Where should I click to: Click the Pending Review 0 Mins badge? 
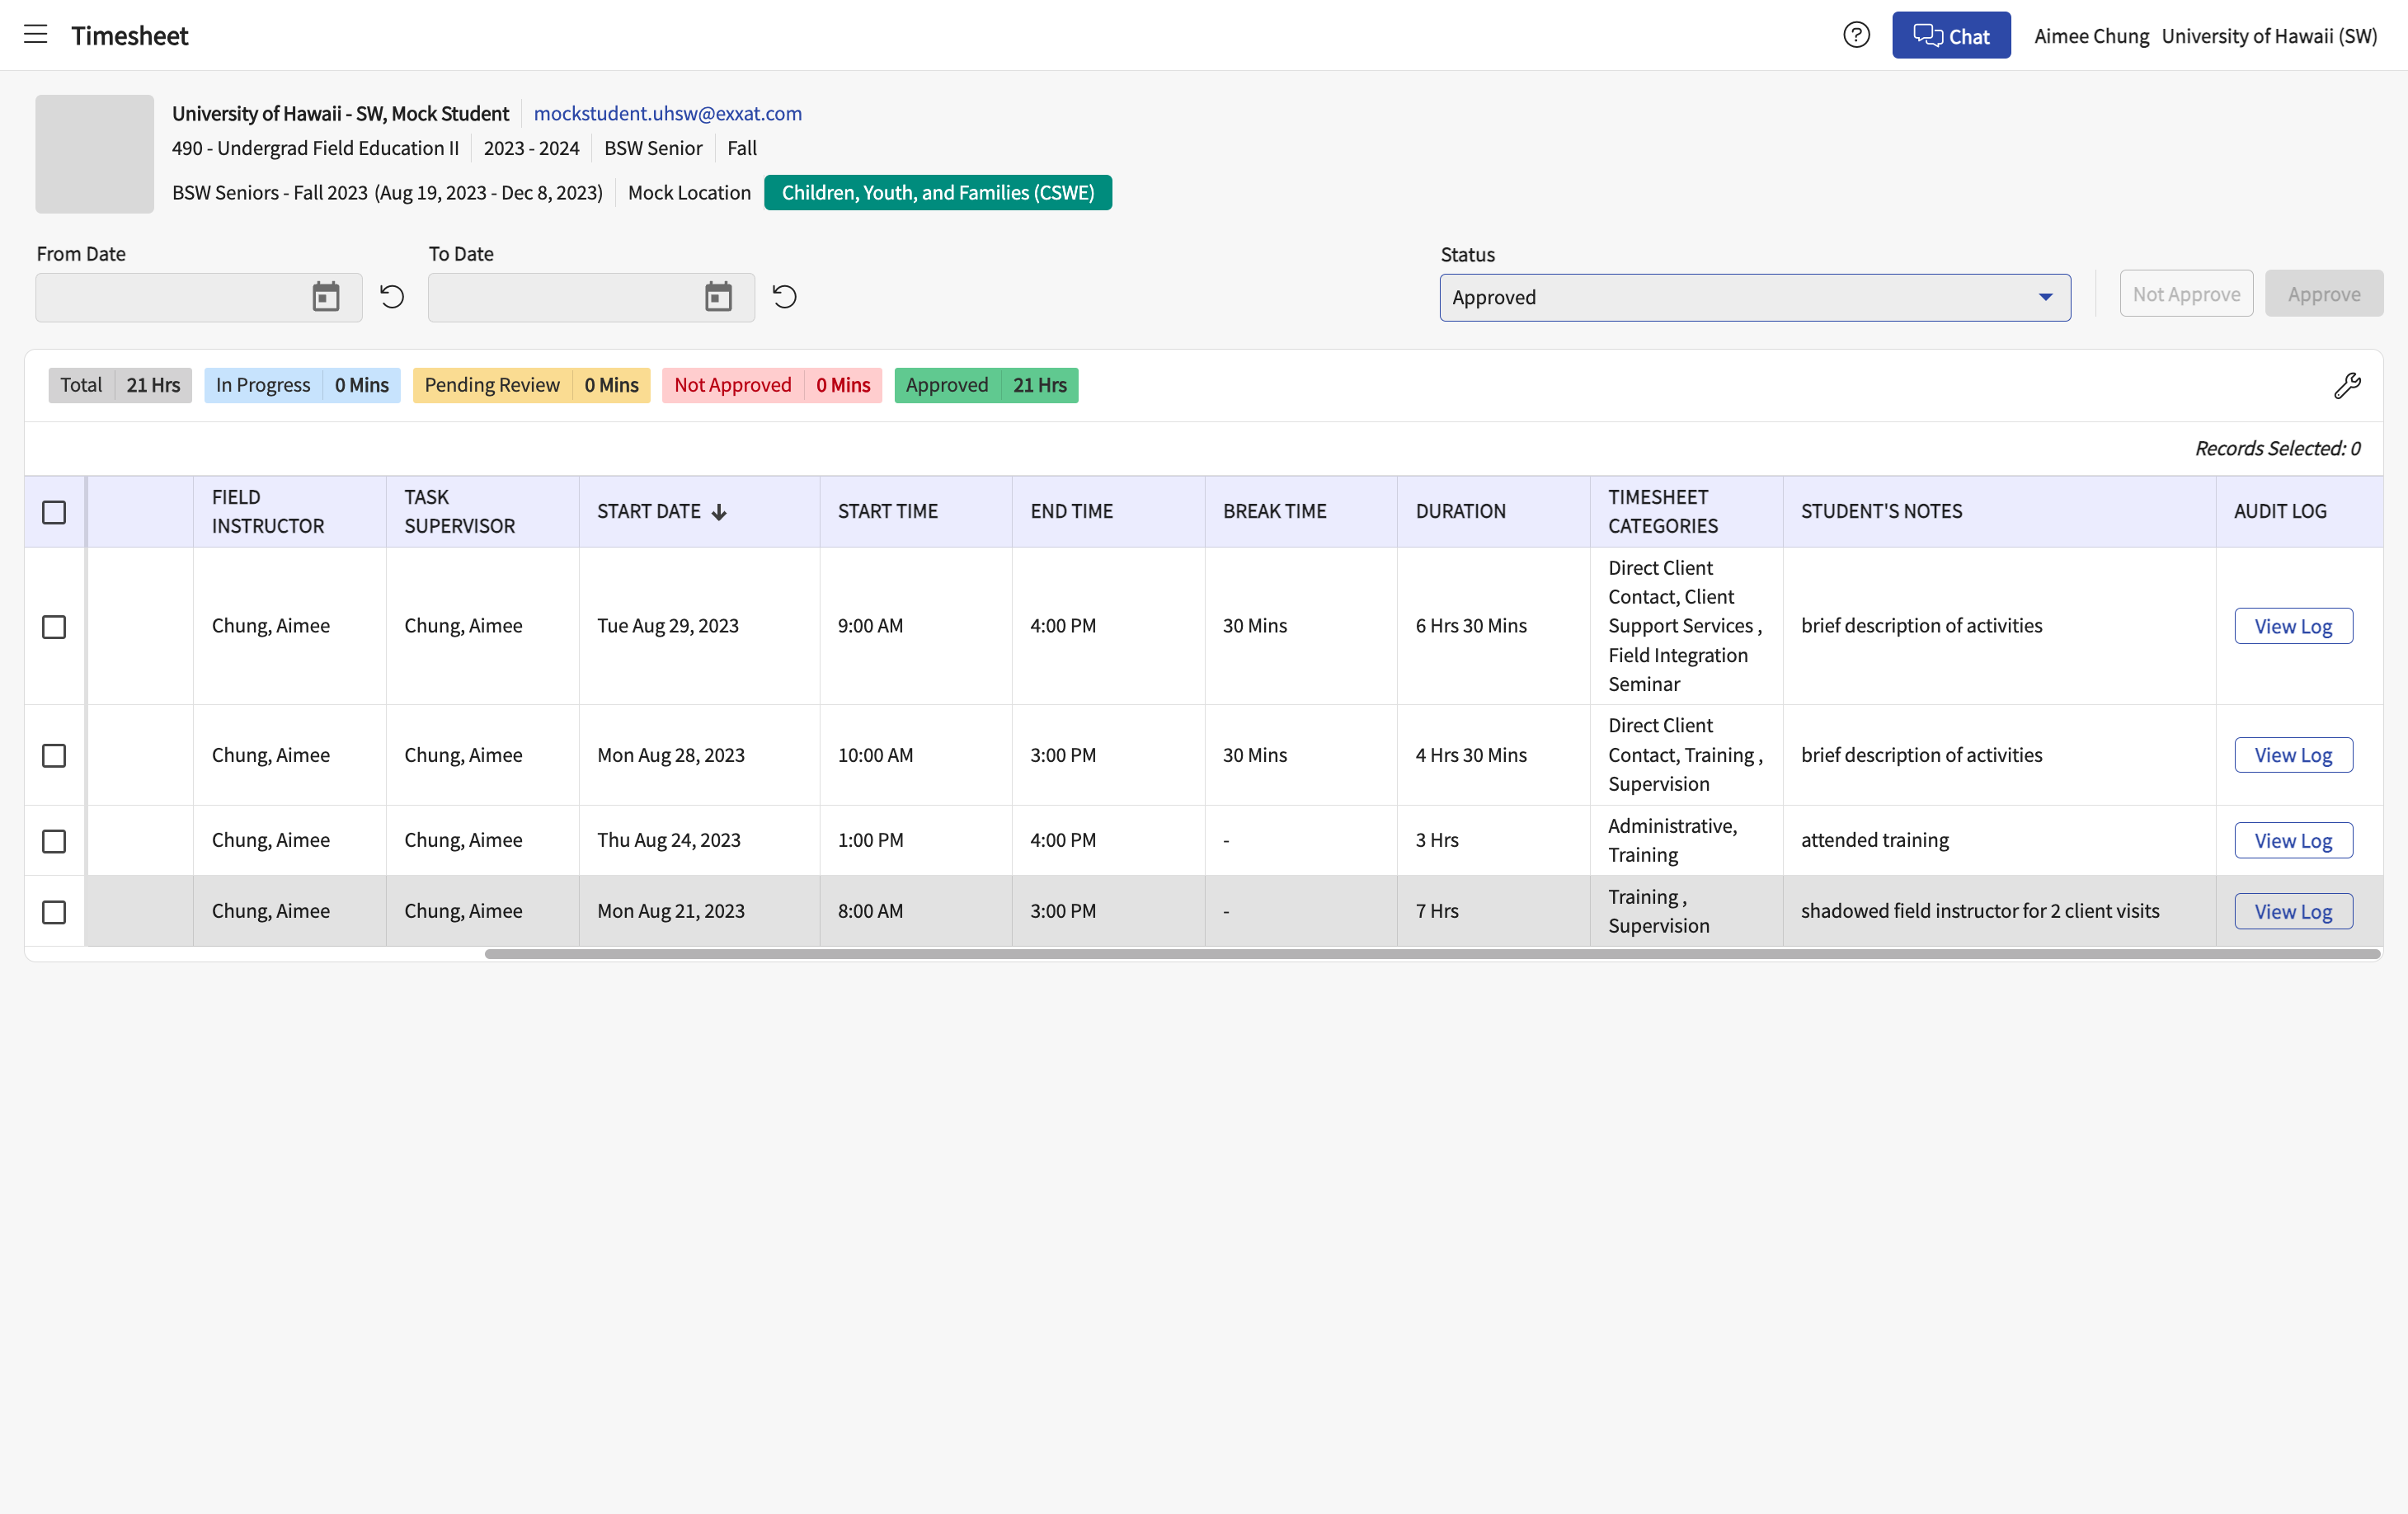pyautogui.click(x=531, y=385)
